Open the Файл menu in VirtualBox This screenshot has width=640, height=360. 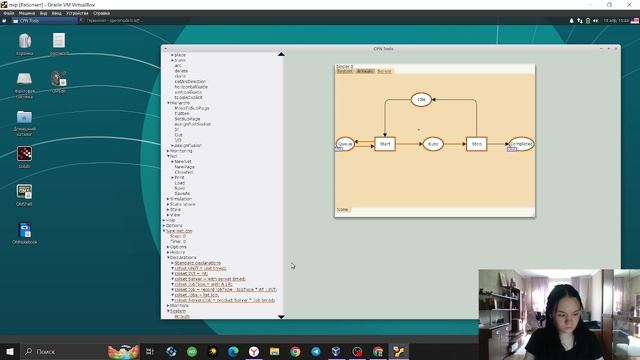(9, 13)
